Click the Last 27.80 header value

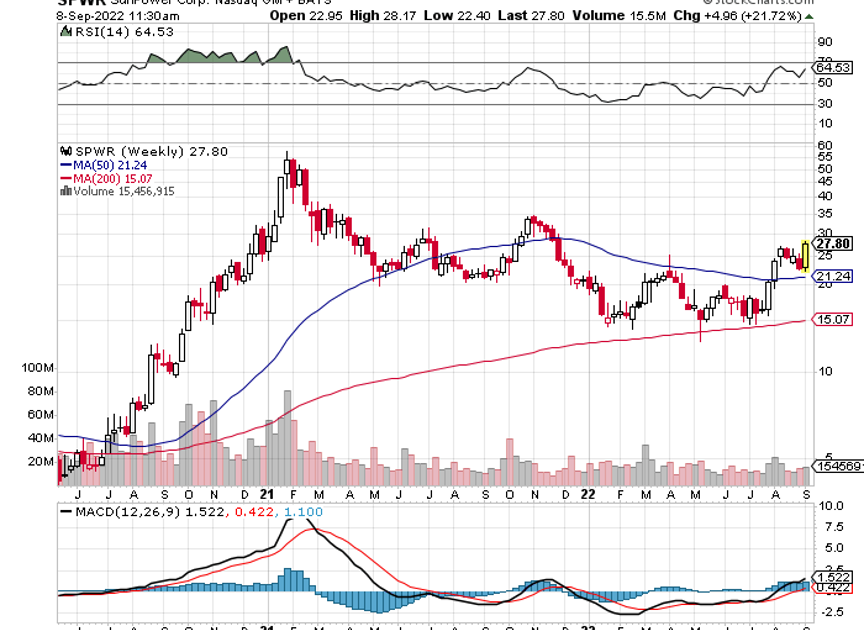[531, 15]
